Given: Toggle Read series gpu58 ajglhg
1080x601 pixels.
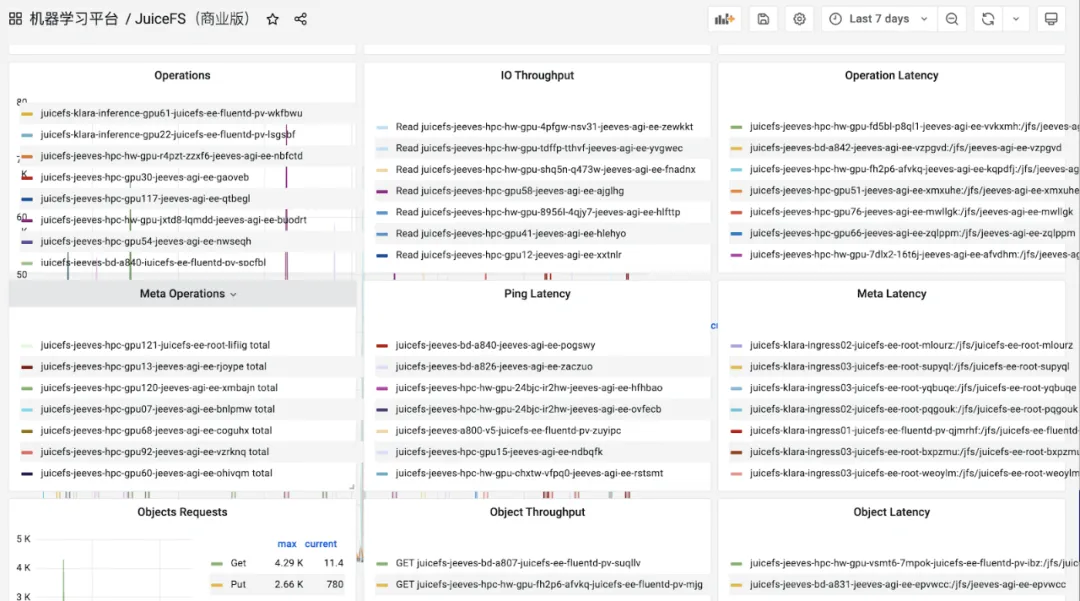Looking at the screenshot, I should click(510, 191).
